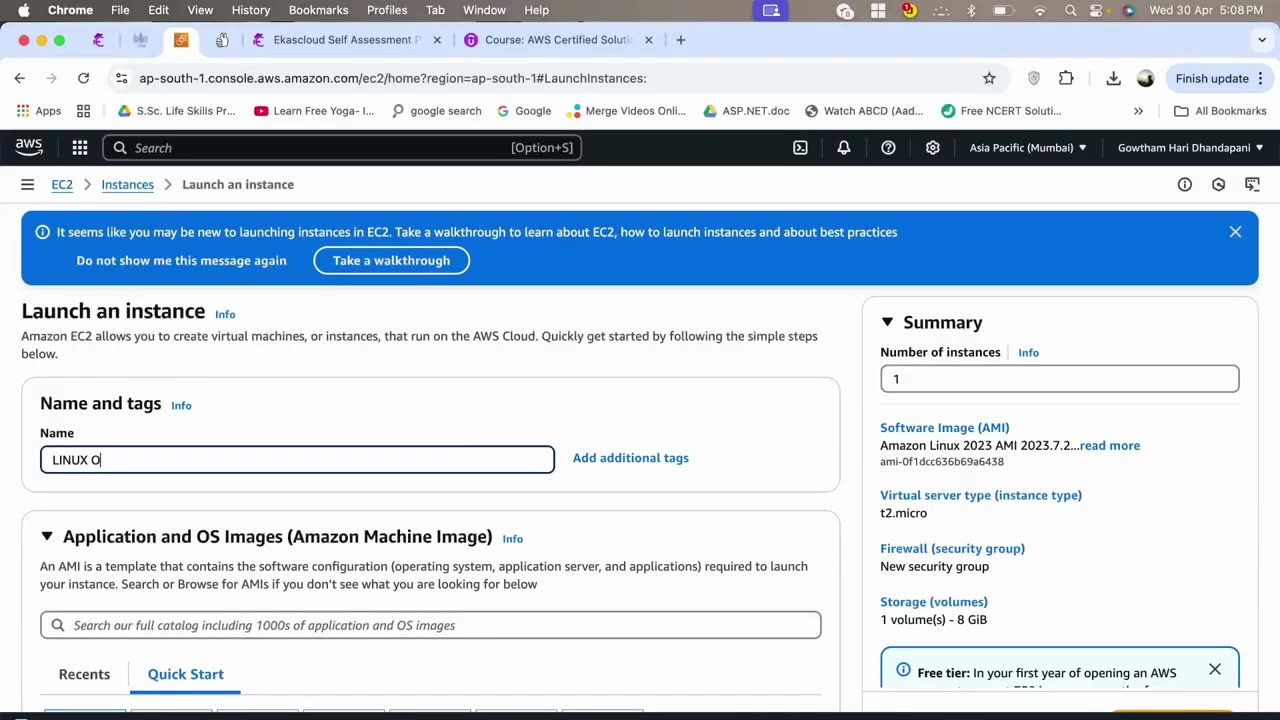The height and width of the screenshot is (720, 1280).
Task: Open the tab groups grid icon in bookmarks bar
Action: pos(84,111)
